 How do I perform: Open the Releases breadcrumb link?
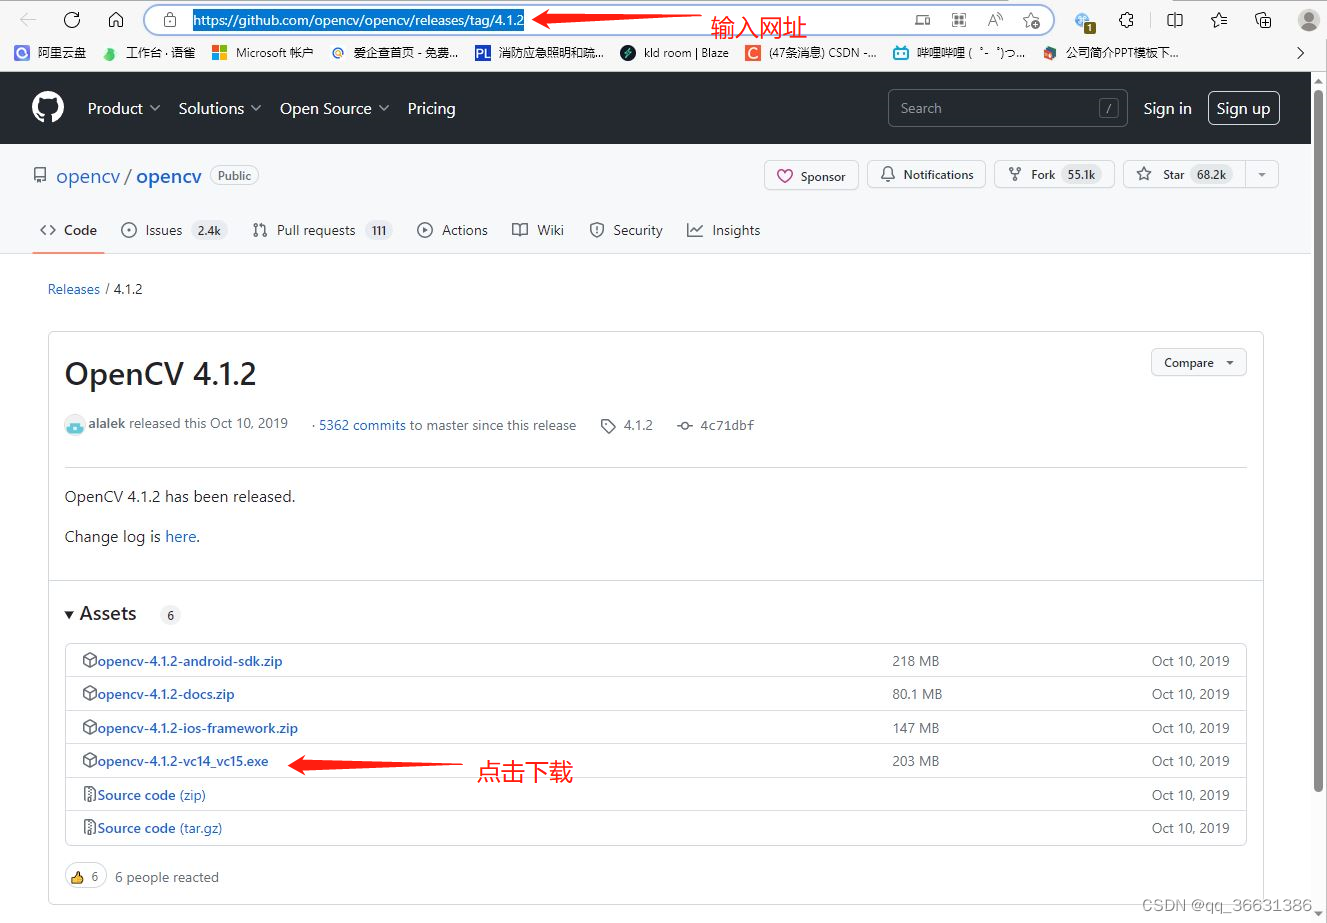click(x=74, y=289)
